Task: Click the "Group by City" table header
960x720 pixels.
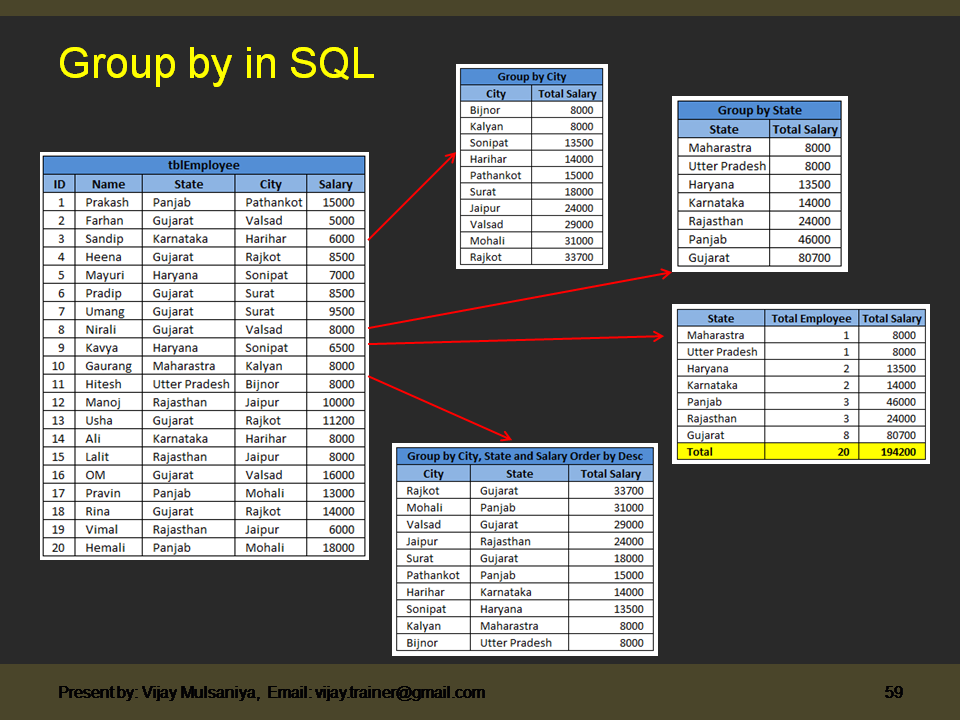Action: pyautogui.click(x=530, y=76)
